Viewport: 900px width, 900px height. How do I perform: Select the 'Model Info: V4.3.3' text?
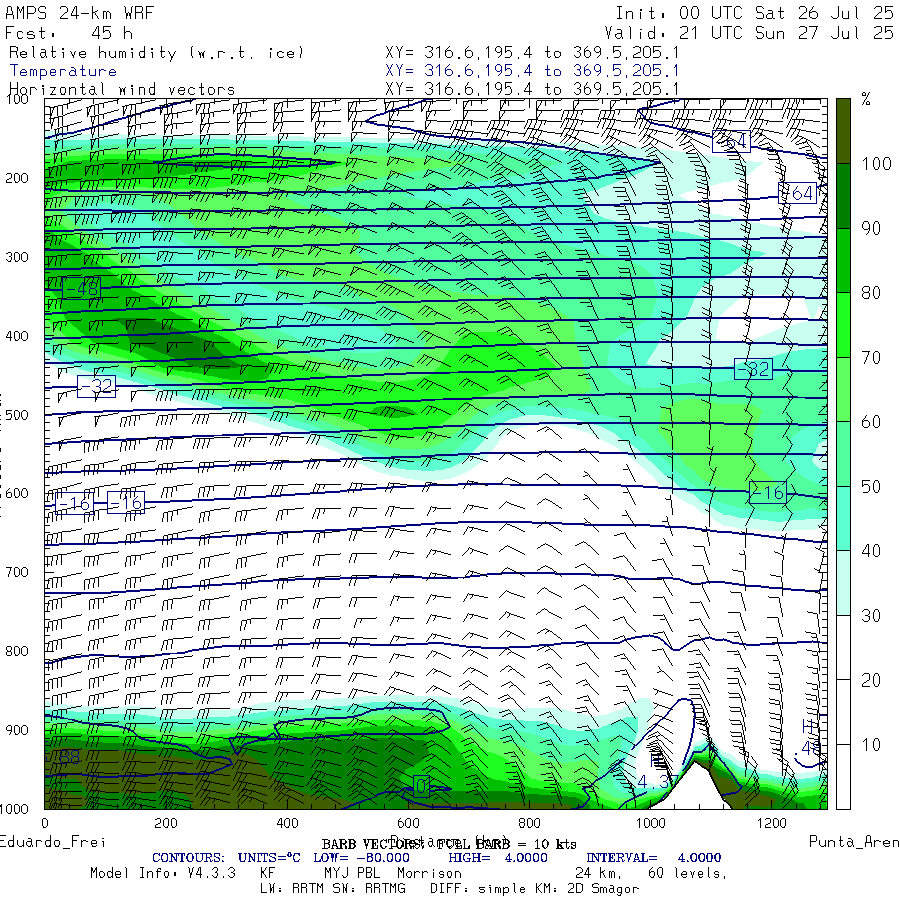[x=163, y=874]
